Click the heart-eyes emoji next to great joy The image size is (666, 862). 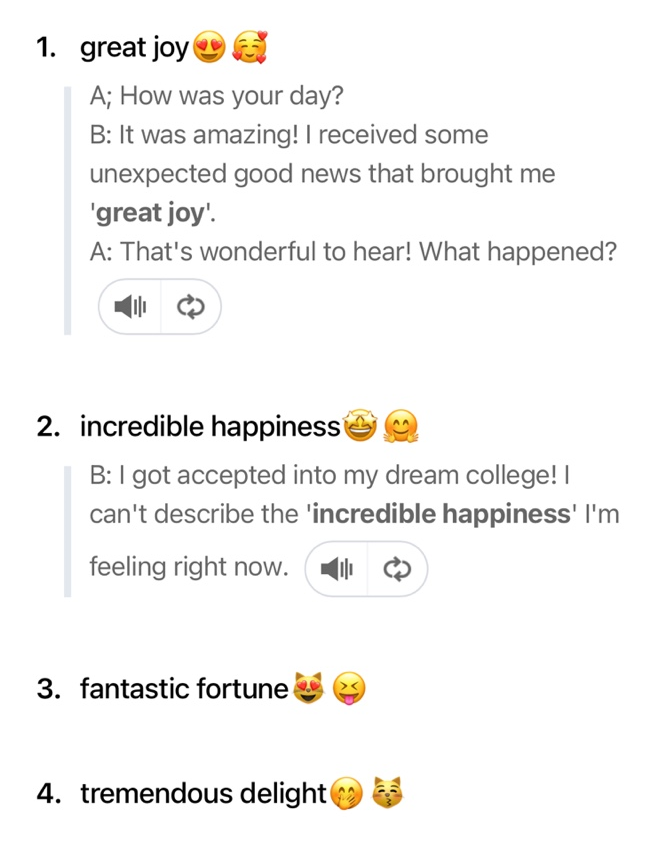click(209, 47)
